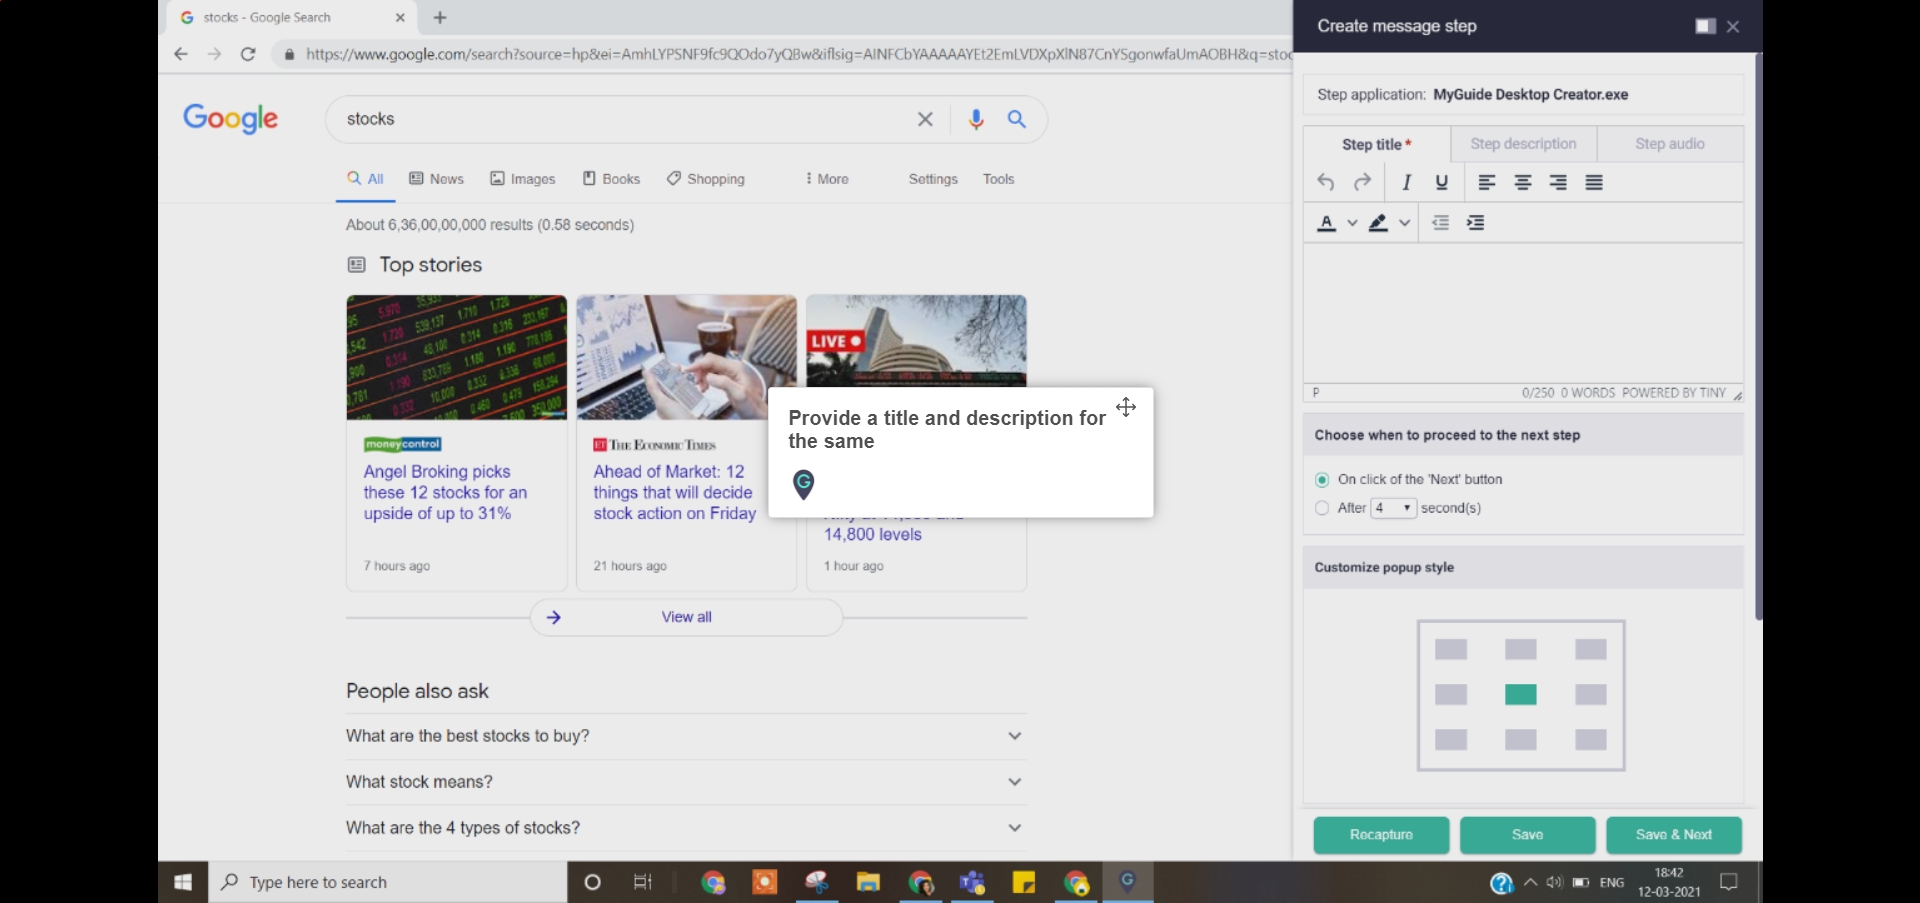The image size is (1920, 903).
Task: Open the Books search tab
Action: [611, 179]
